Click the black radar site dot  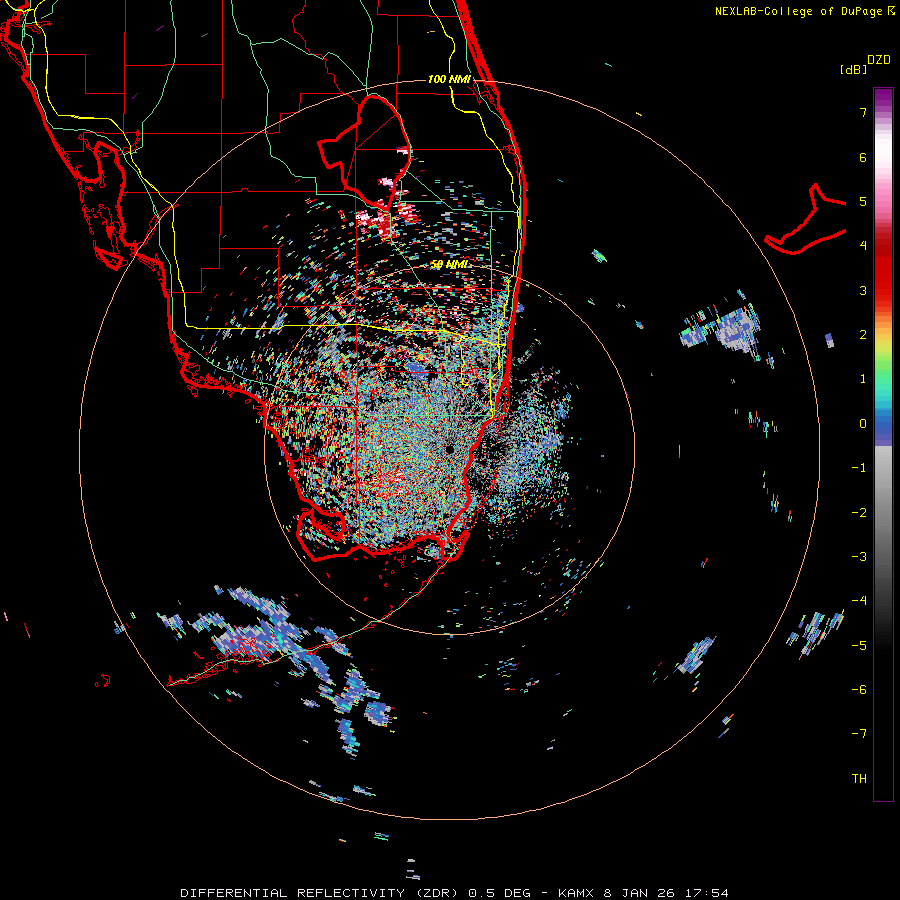[450, 449]
